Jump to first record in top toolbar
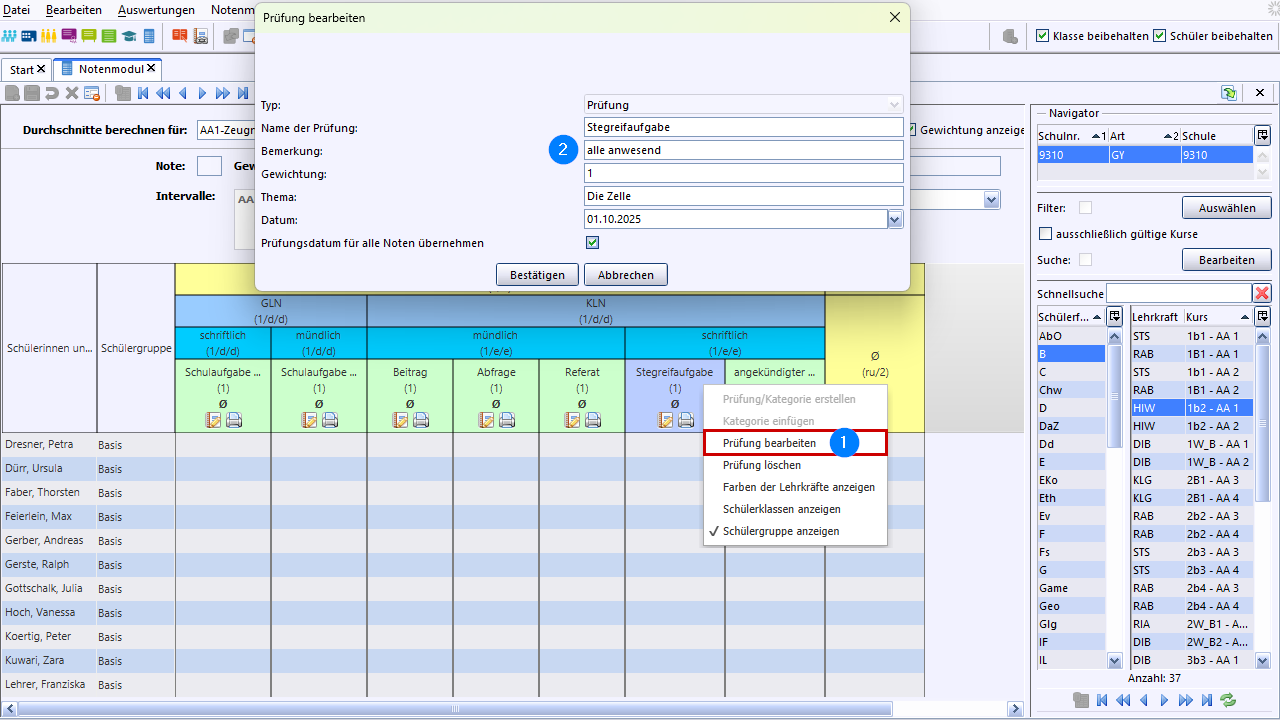Viewport: 1280px width, 720px height. pyautogui.click(x=143, y=93)
